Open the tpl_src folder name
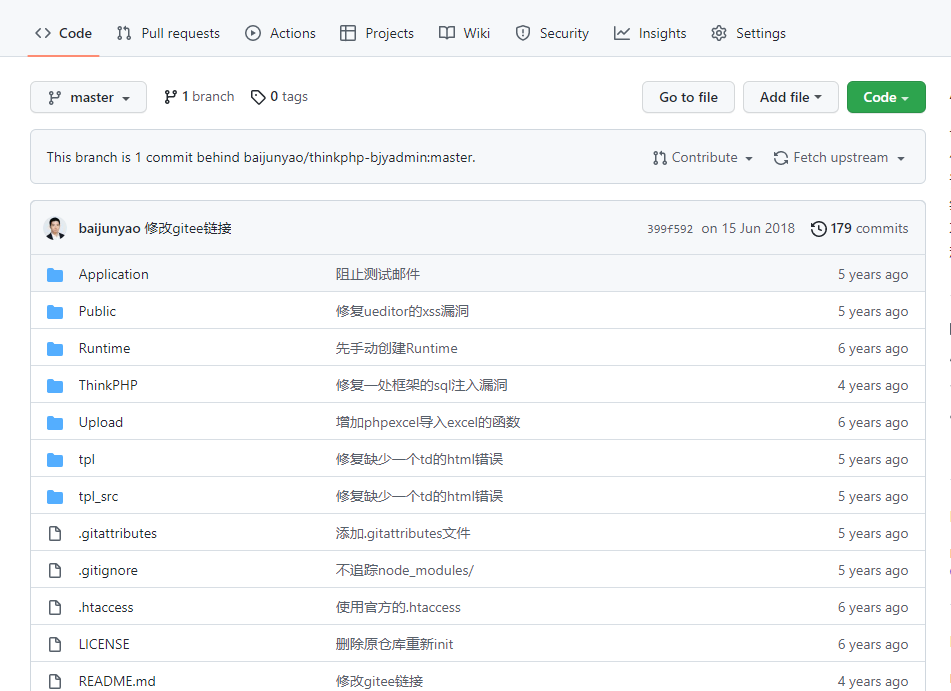Image resolution: width=951 pixels, height=691 pixels. 98,496
